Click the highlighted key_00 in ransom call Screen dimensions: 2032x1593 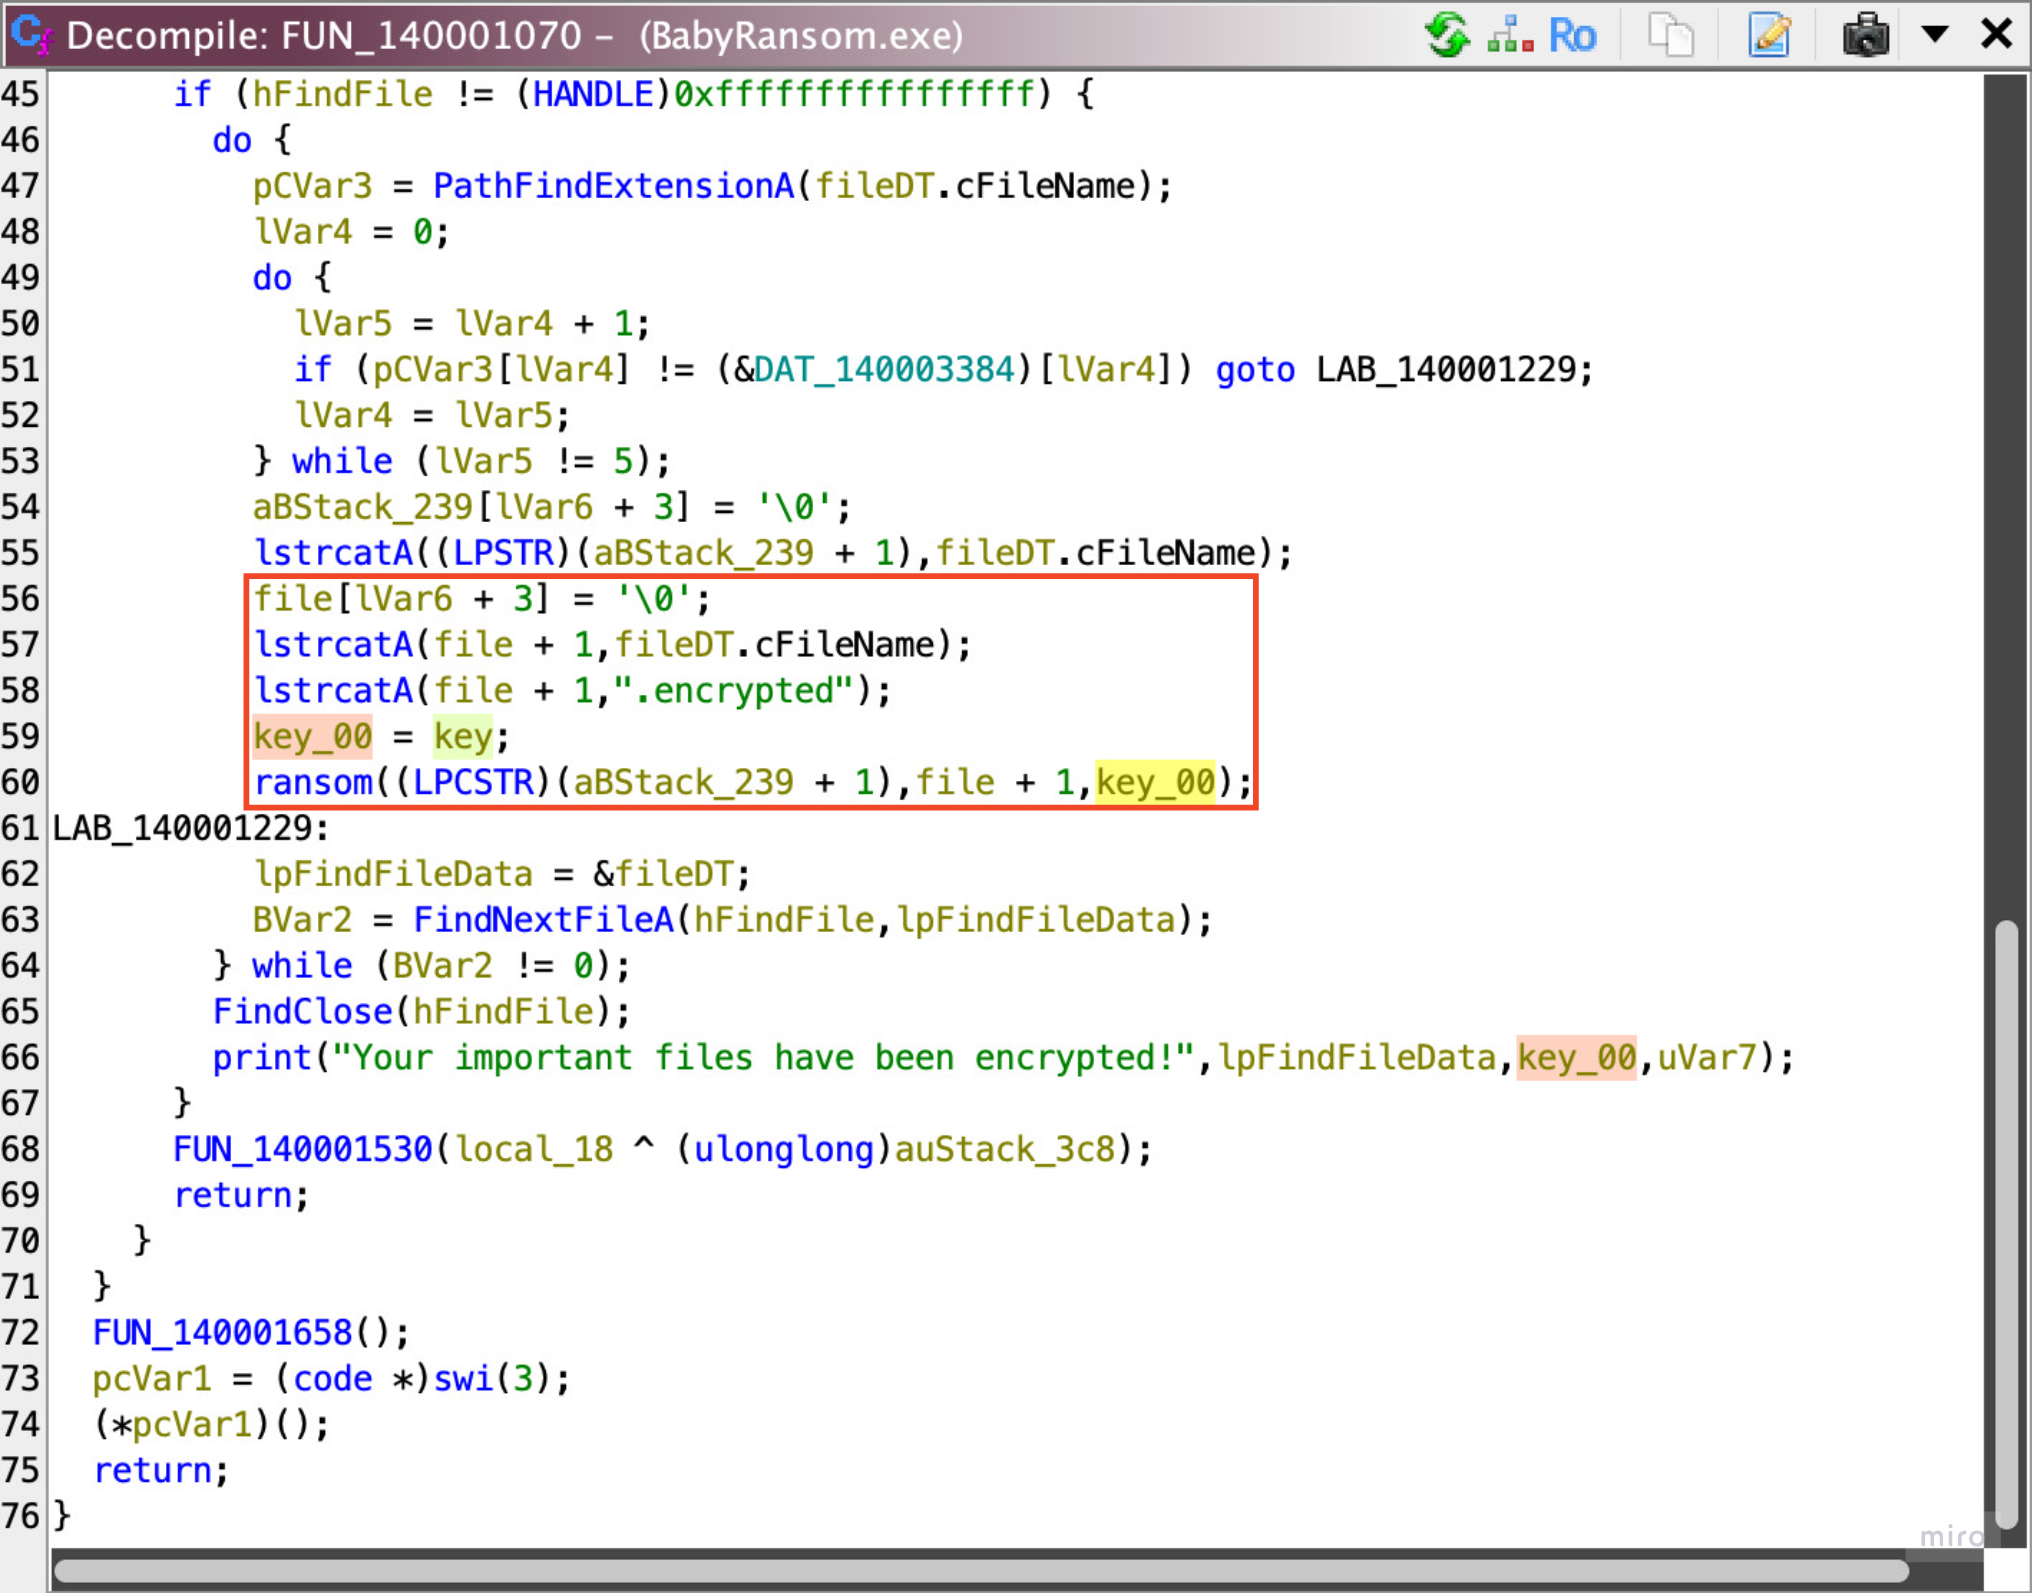[1155, 782]
